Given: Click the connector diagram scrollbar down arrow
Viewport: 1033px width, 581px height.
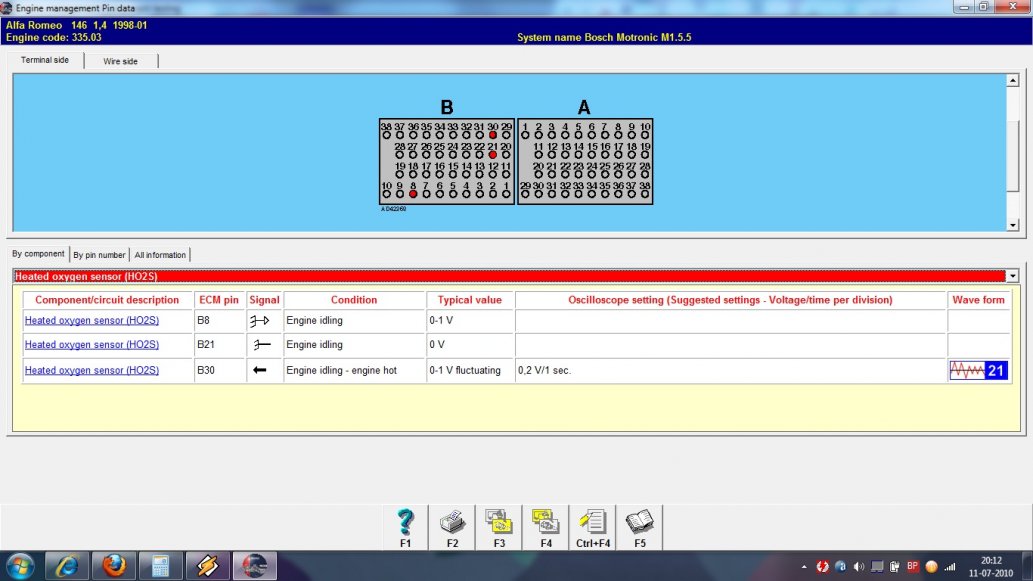Looking at the screenshot, I should (1012, 225).
